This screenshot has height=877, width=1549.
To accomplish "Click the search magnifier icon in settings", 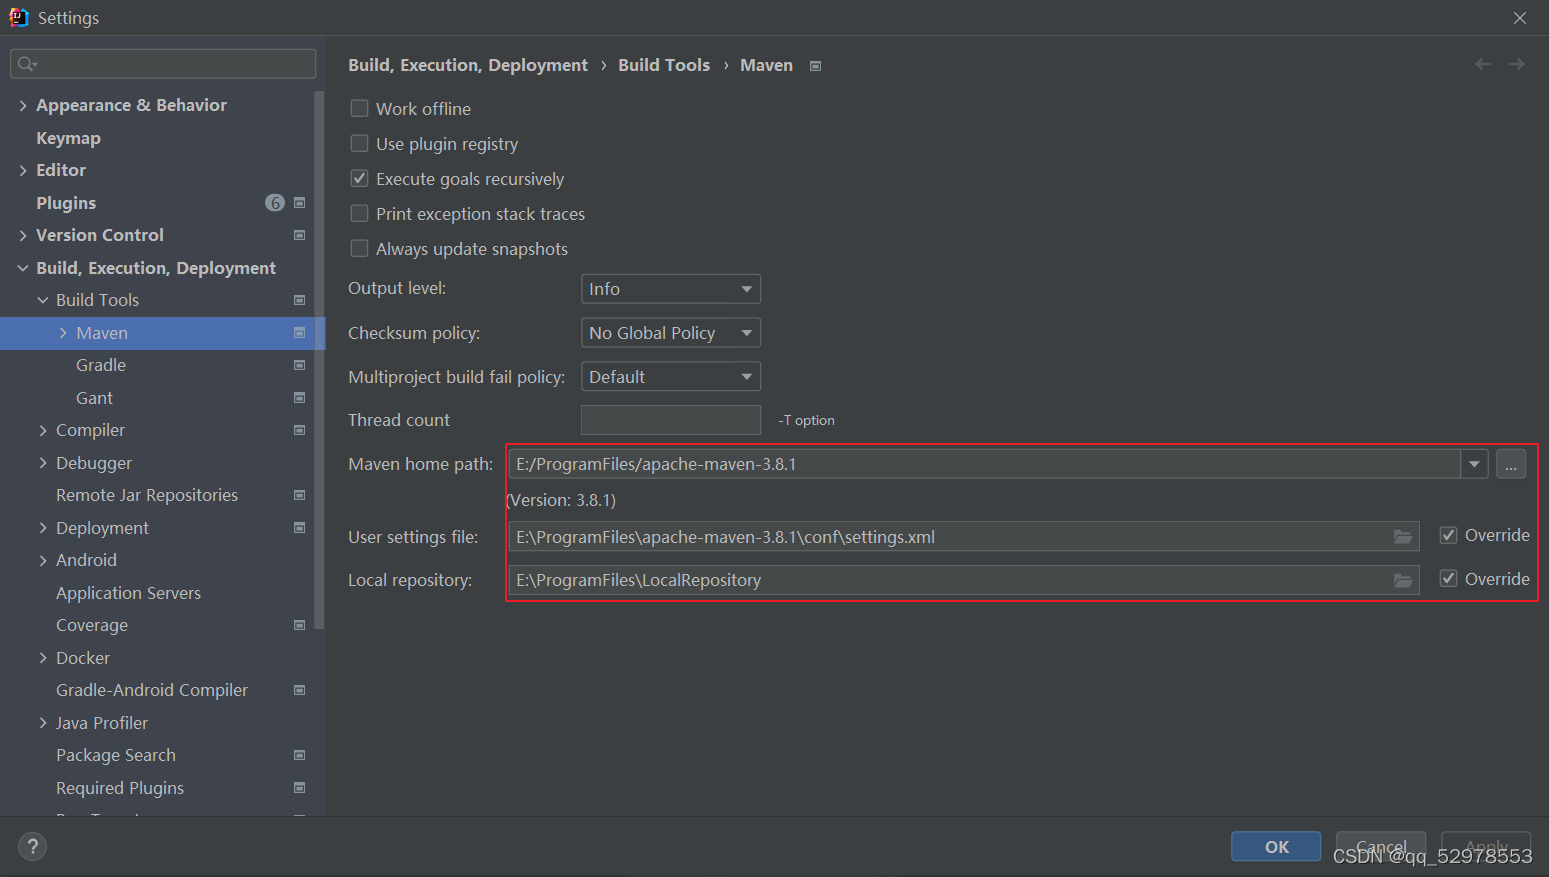I will pos(26,64).
